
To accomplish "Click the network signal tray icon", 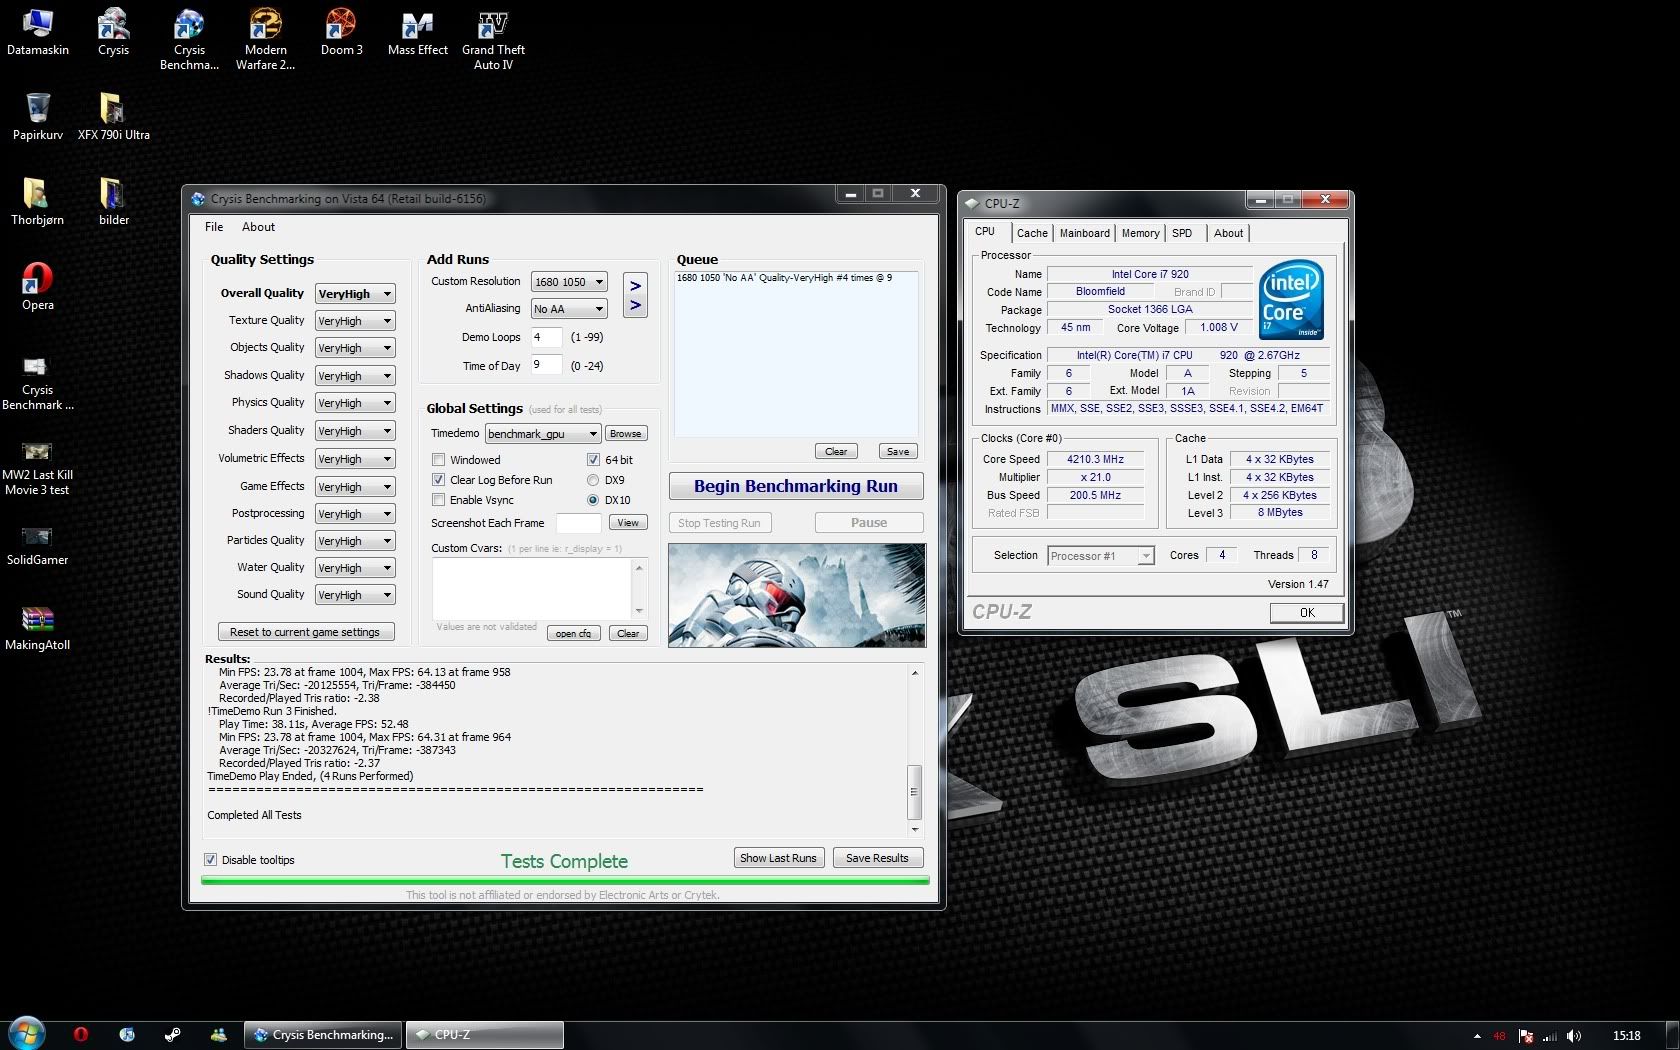I will tap(1550, 1036).
